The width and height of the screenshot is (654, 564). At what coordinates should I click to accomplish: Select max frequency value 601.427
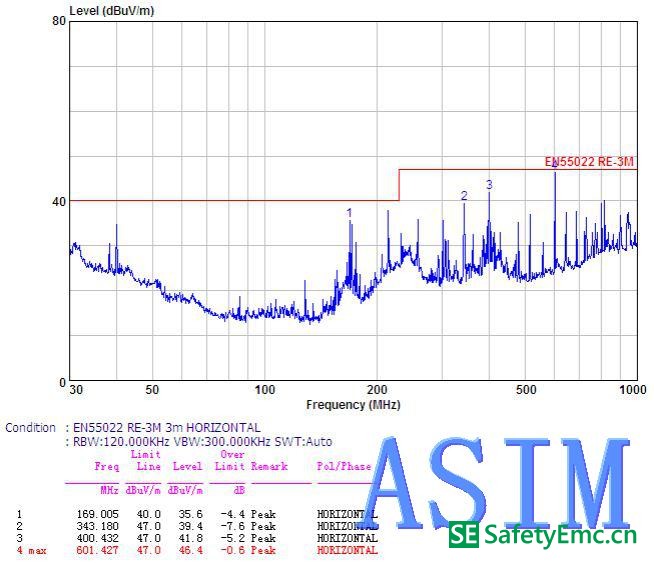[97, 550]
